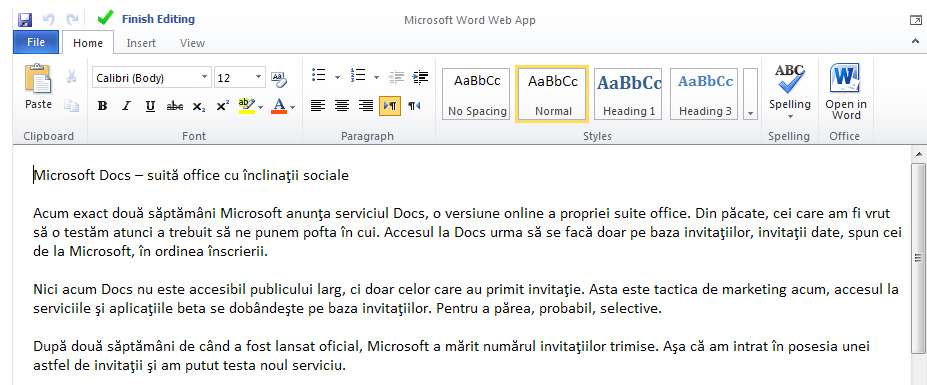Click the Redo arrow in title bar

(72, 20)
